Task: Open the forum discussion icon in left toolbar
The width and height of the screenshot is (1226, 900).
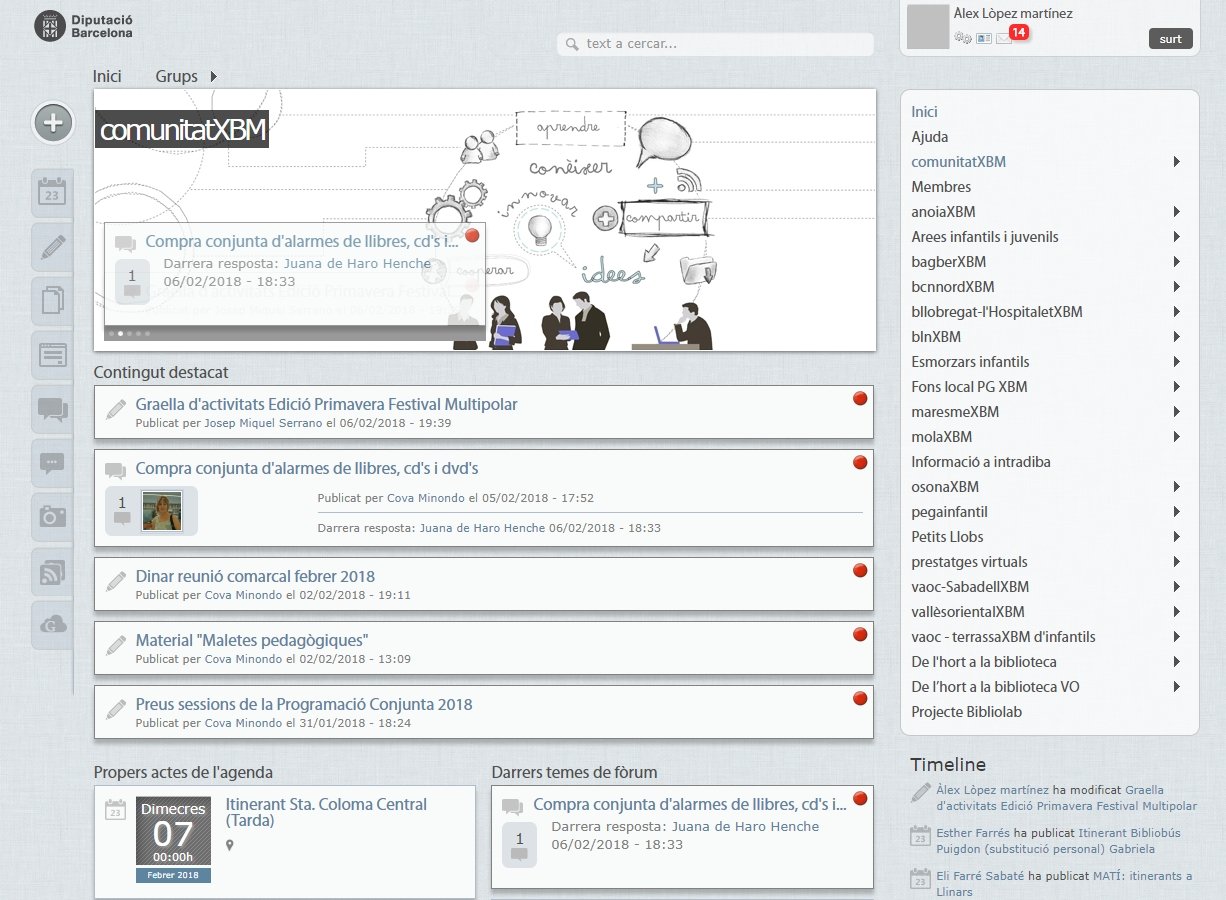Action: [x=52, y=410]
